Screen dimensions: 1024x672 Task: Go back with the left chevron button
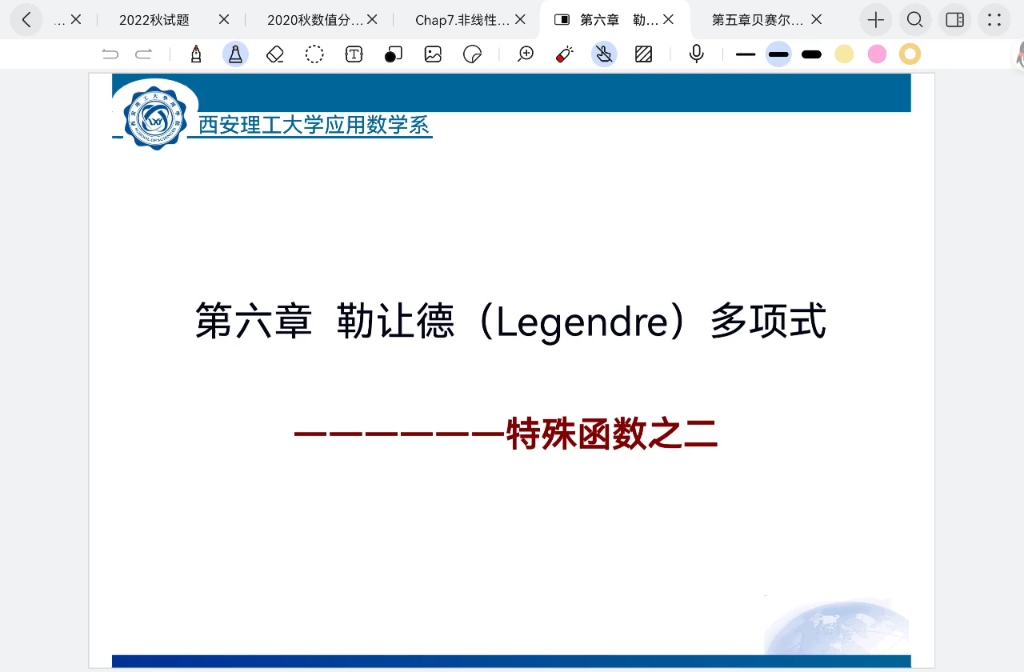[26, 20]
